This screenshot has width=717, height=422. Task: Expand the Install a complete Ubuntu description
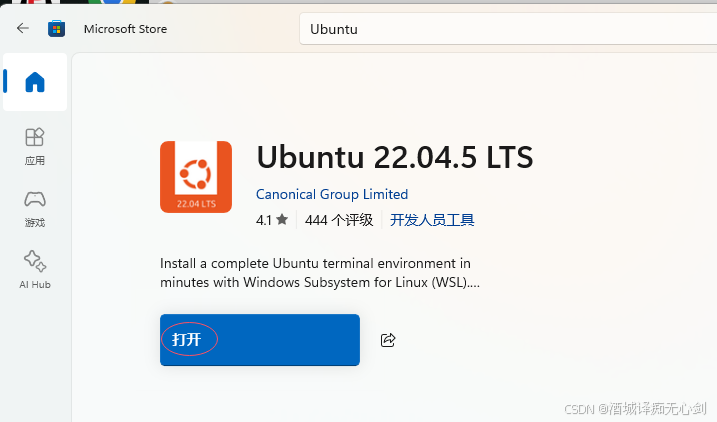(x=320, y=273)
